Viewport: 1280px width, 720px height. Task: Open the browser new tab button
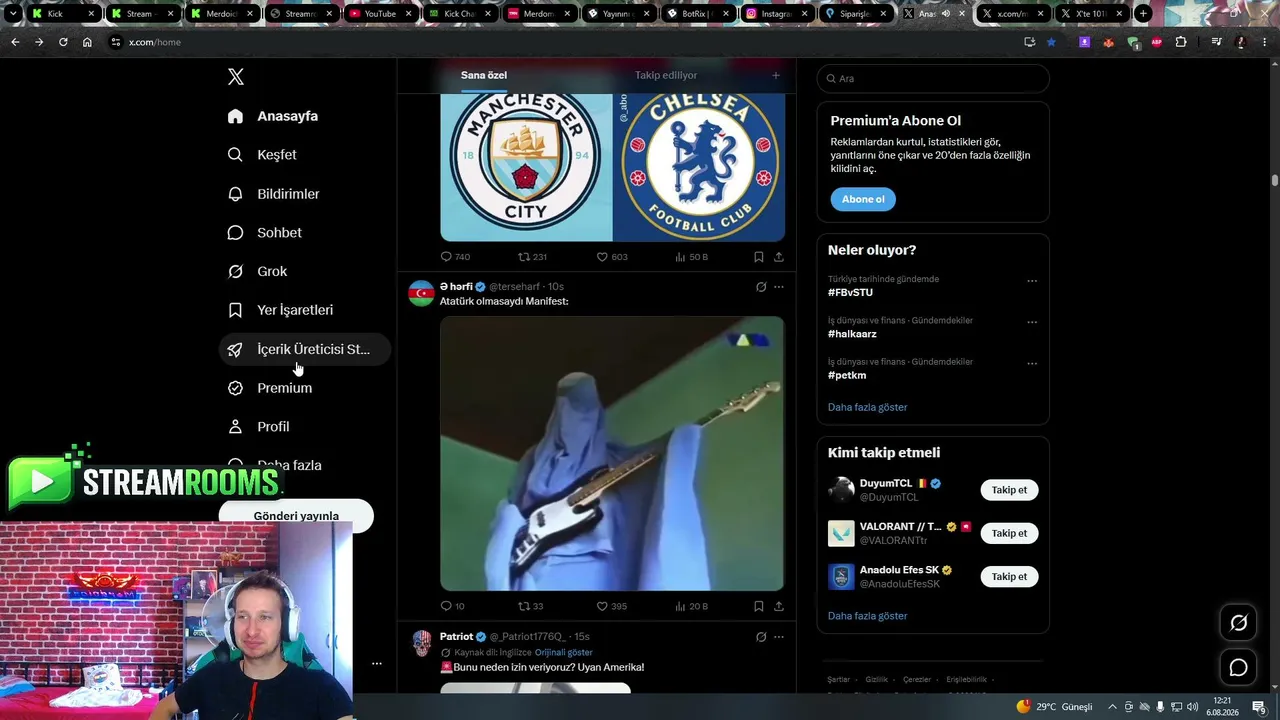pos(1143,14)
